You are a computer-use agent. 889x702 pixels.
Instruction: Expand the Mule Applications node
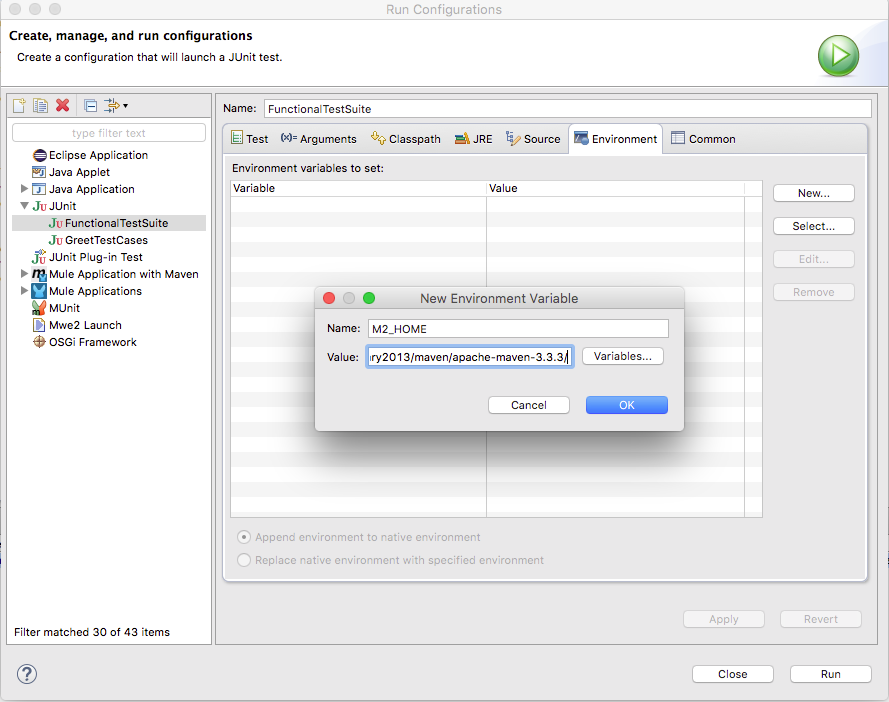coord(24,291)
